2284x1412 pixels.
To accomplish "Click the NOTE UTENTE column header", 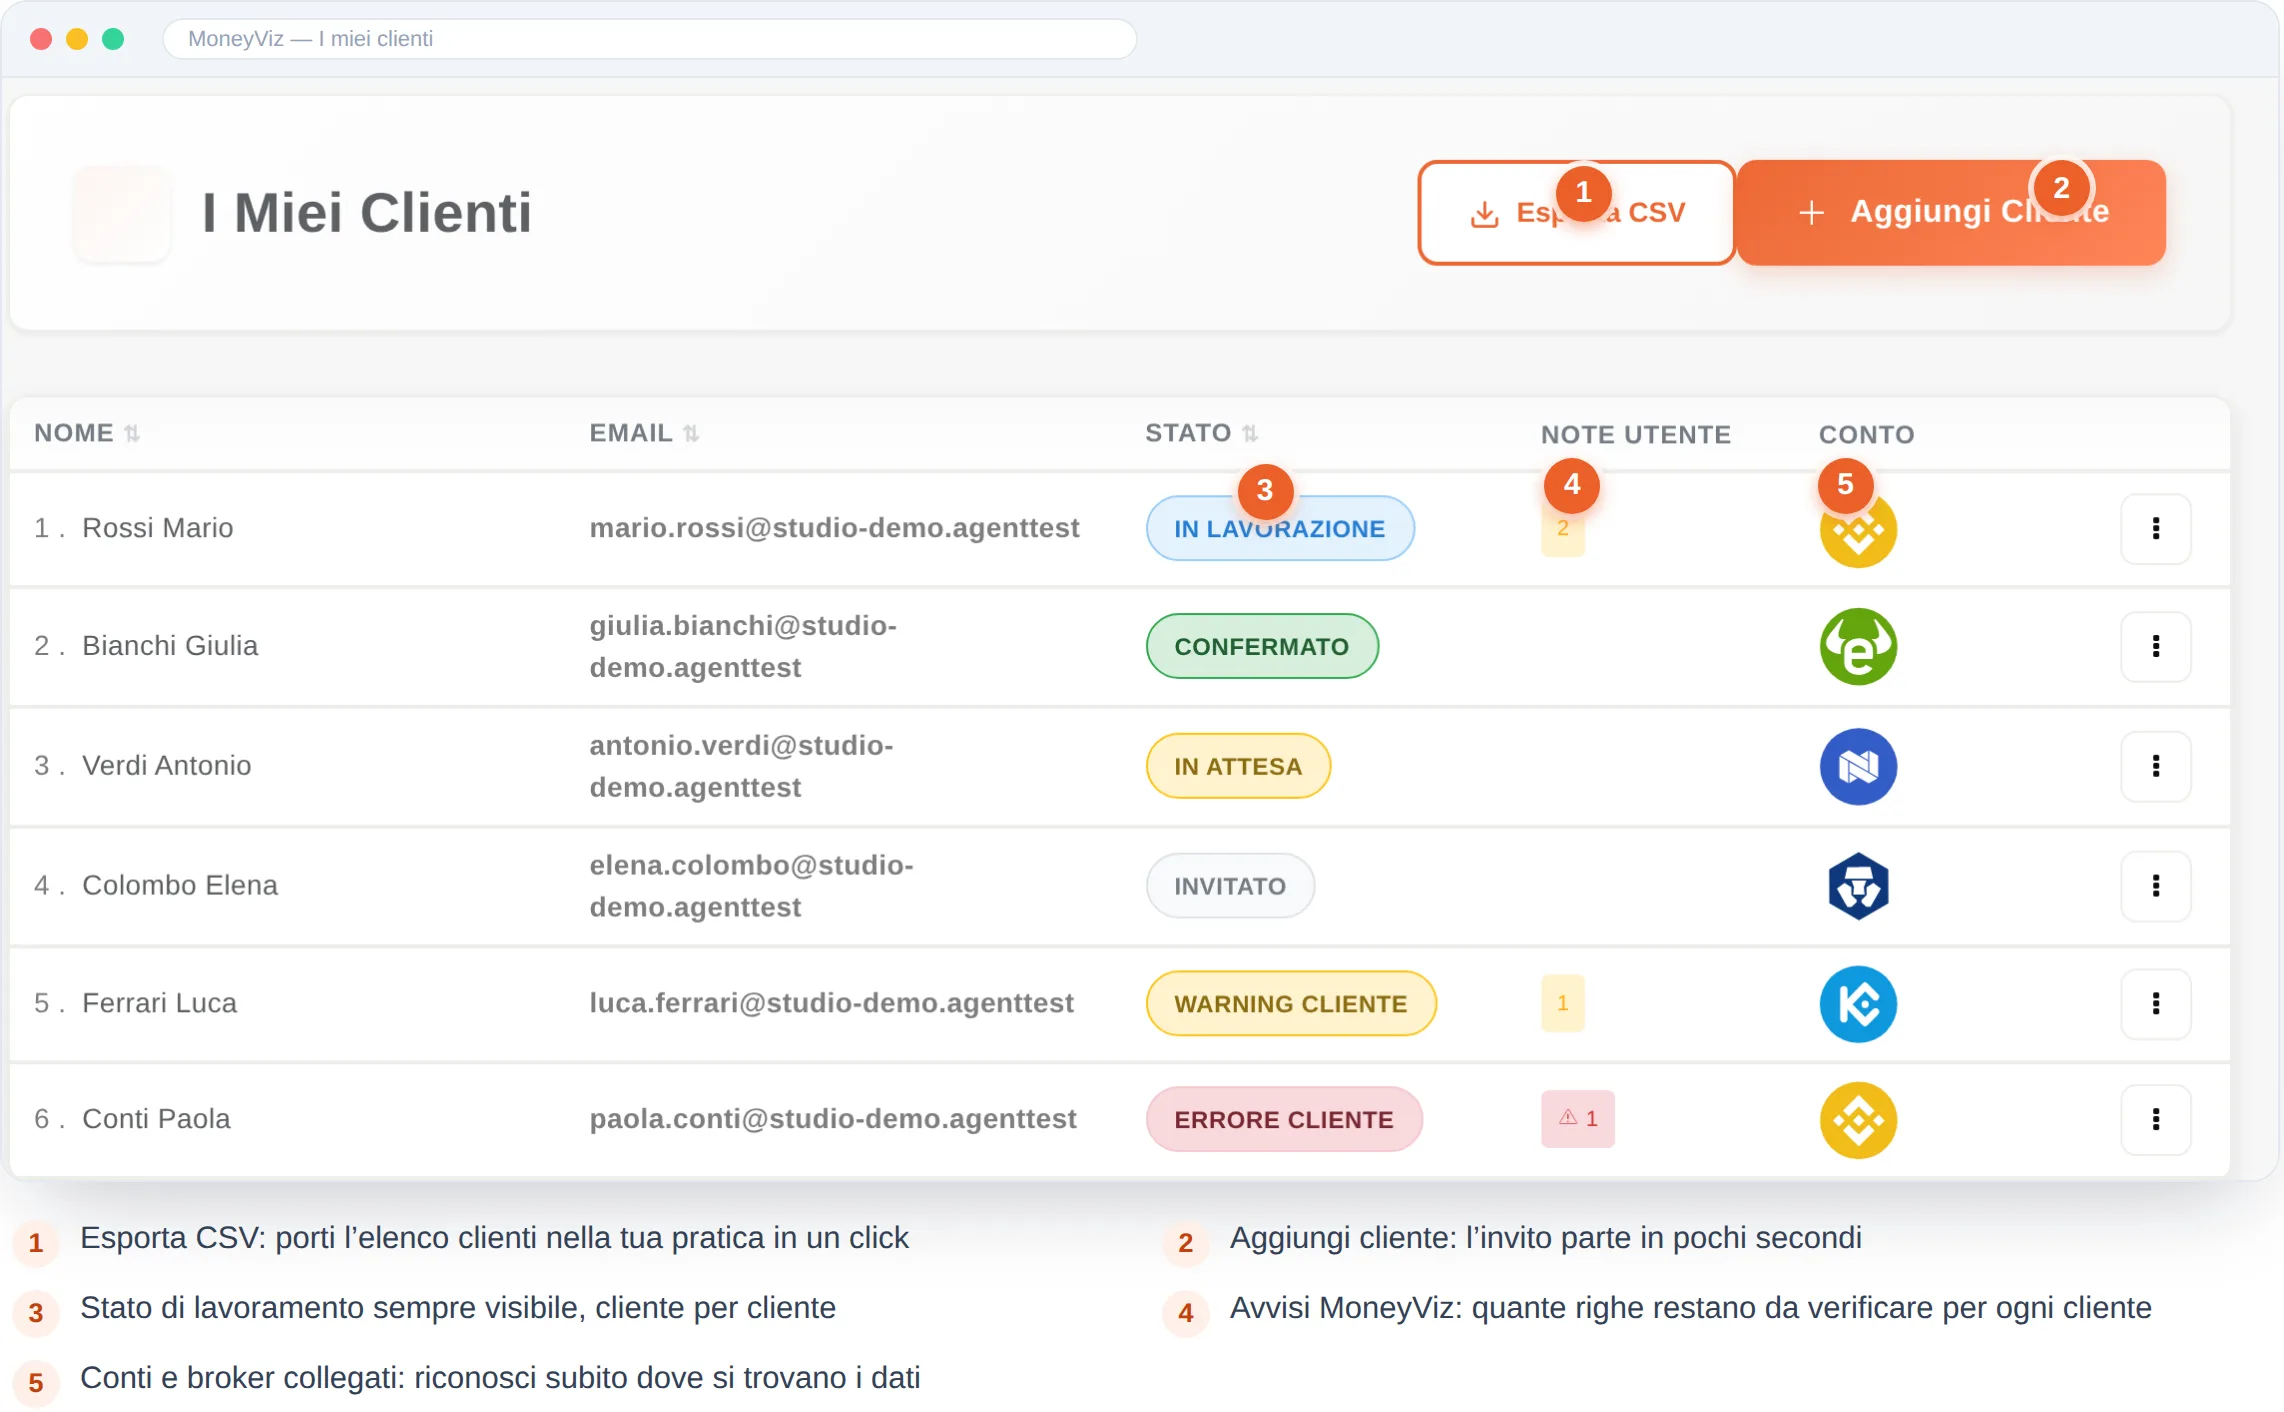I will coord(1636,434).
